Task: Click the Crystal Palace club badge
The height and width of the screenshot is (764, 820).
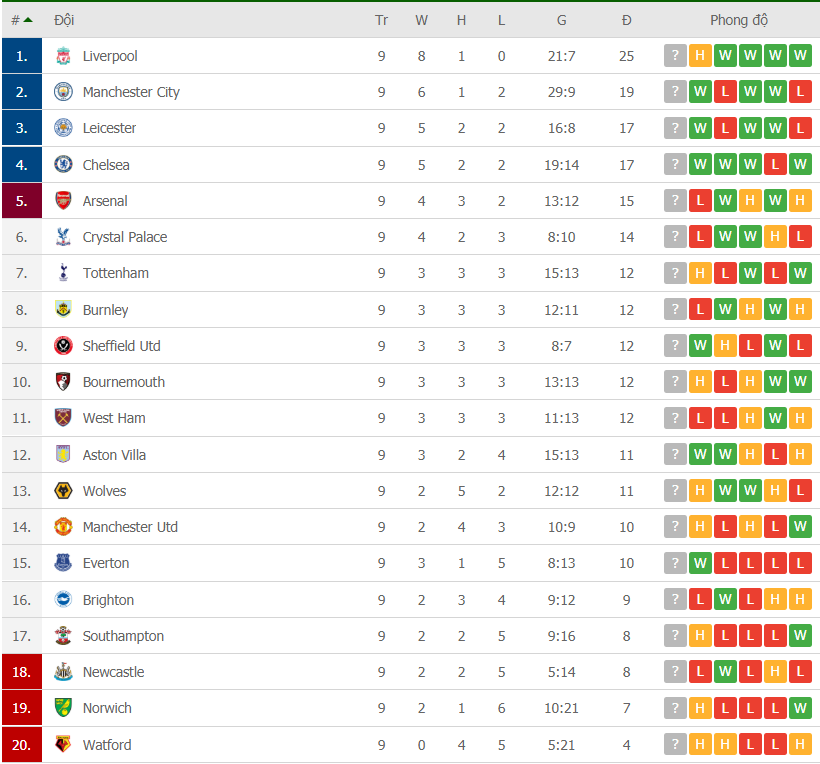Action: pyautogui.click(x=63, y=237)
